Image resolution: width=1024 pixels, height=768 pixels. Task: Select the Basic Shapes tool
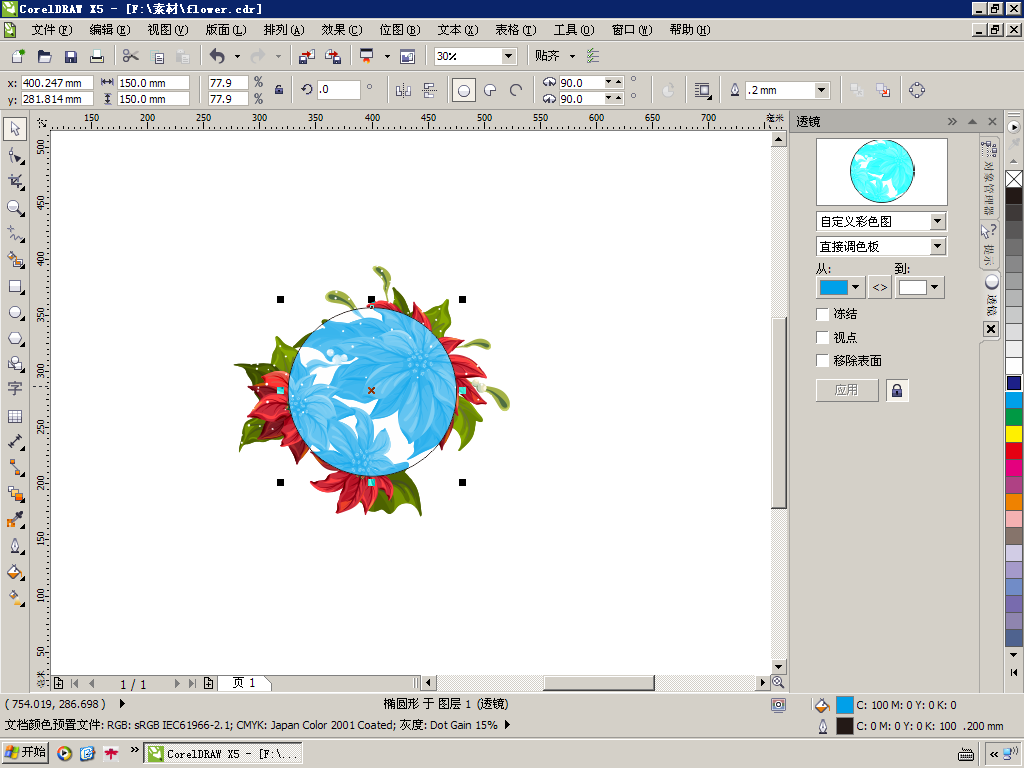[x=15, y=364]
